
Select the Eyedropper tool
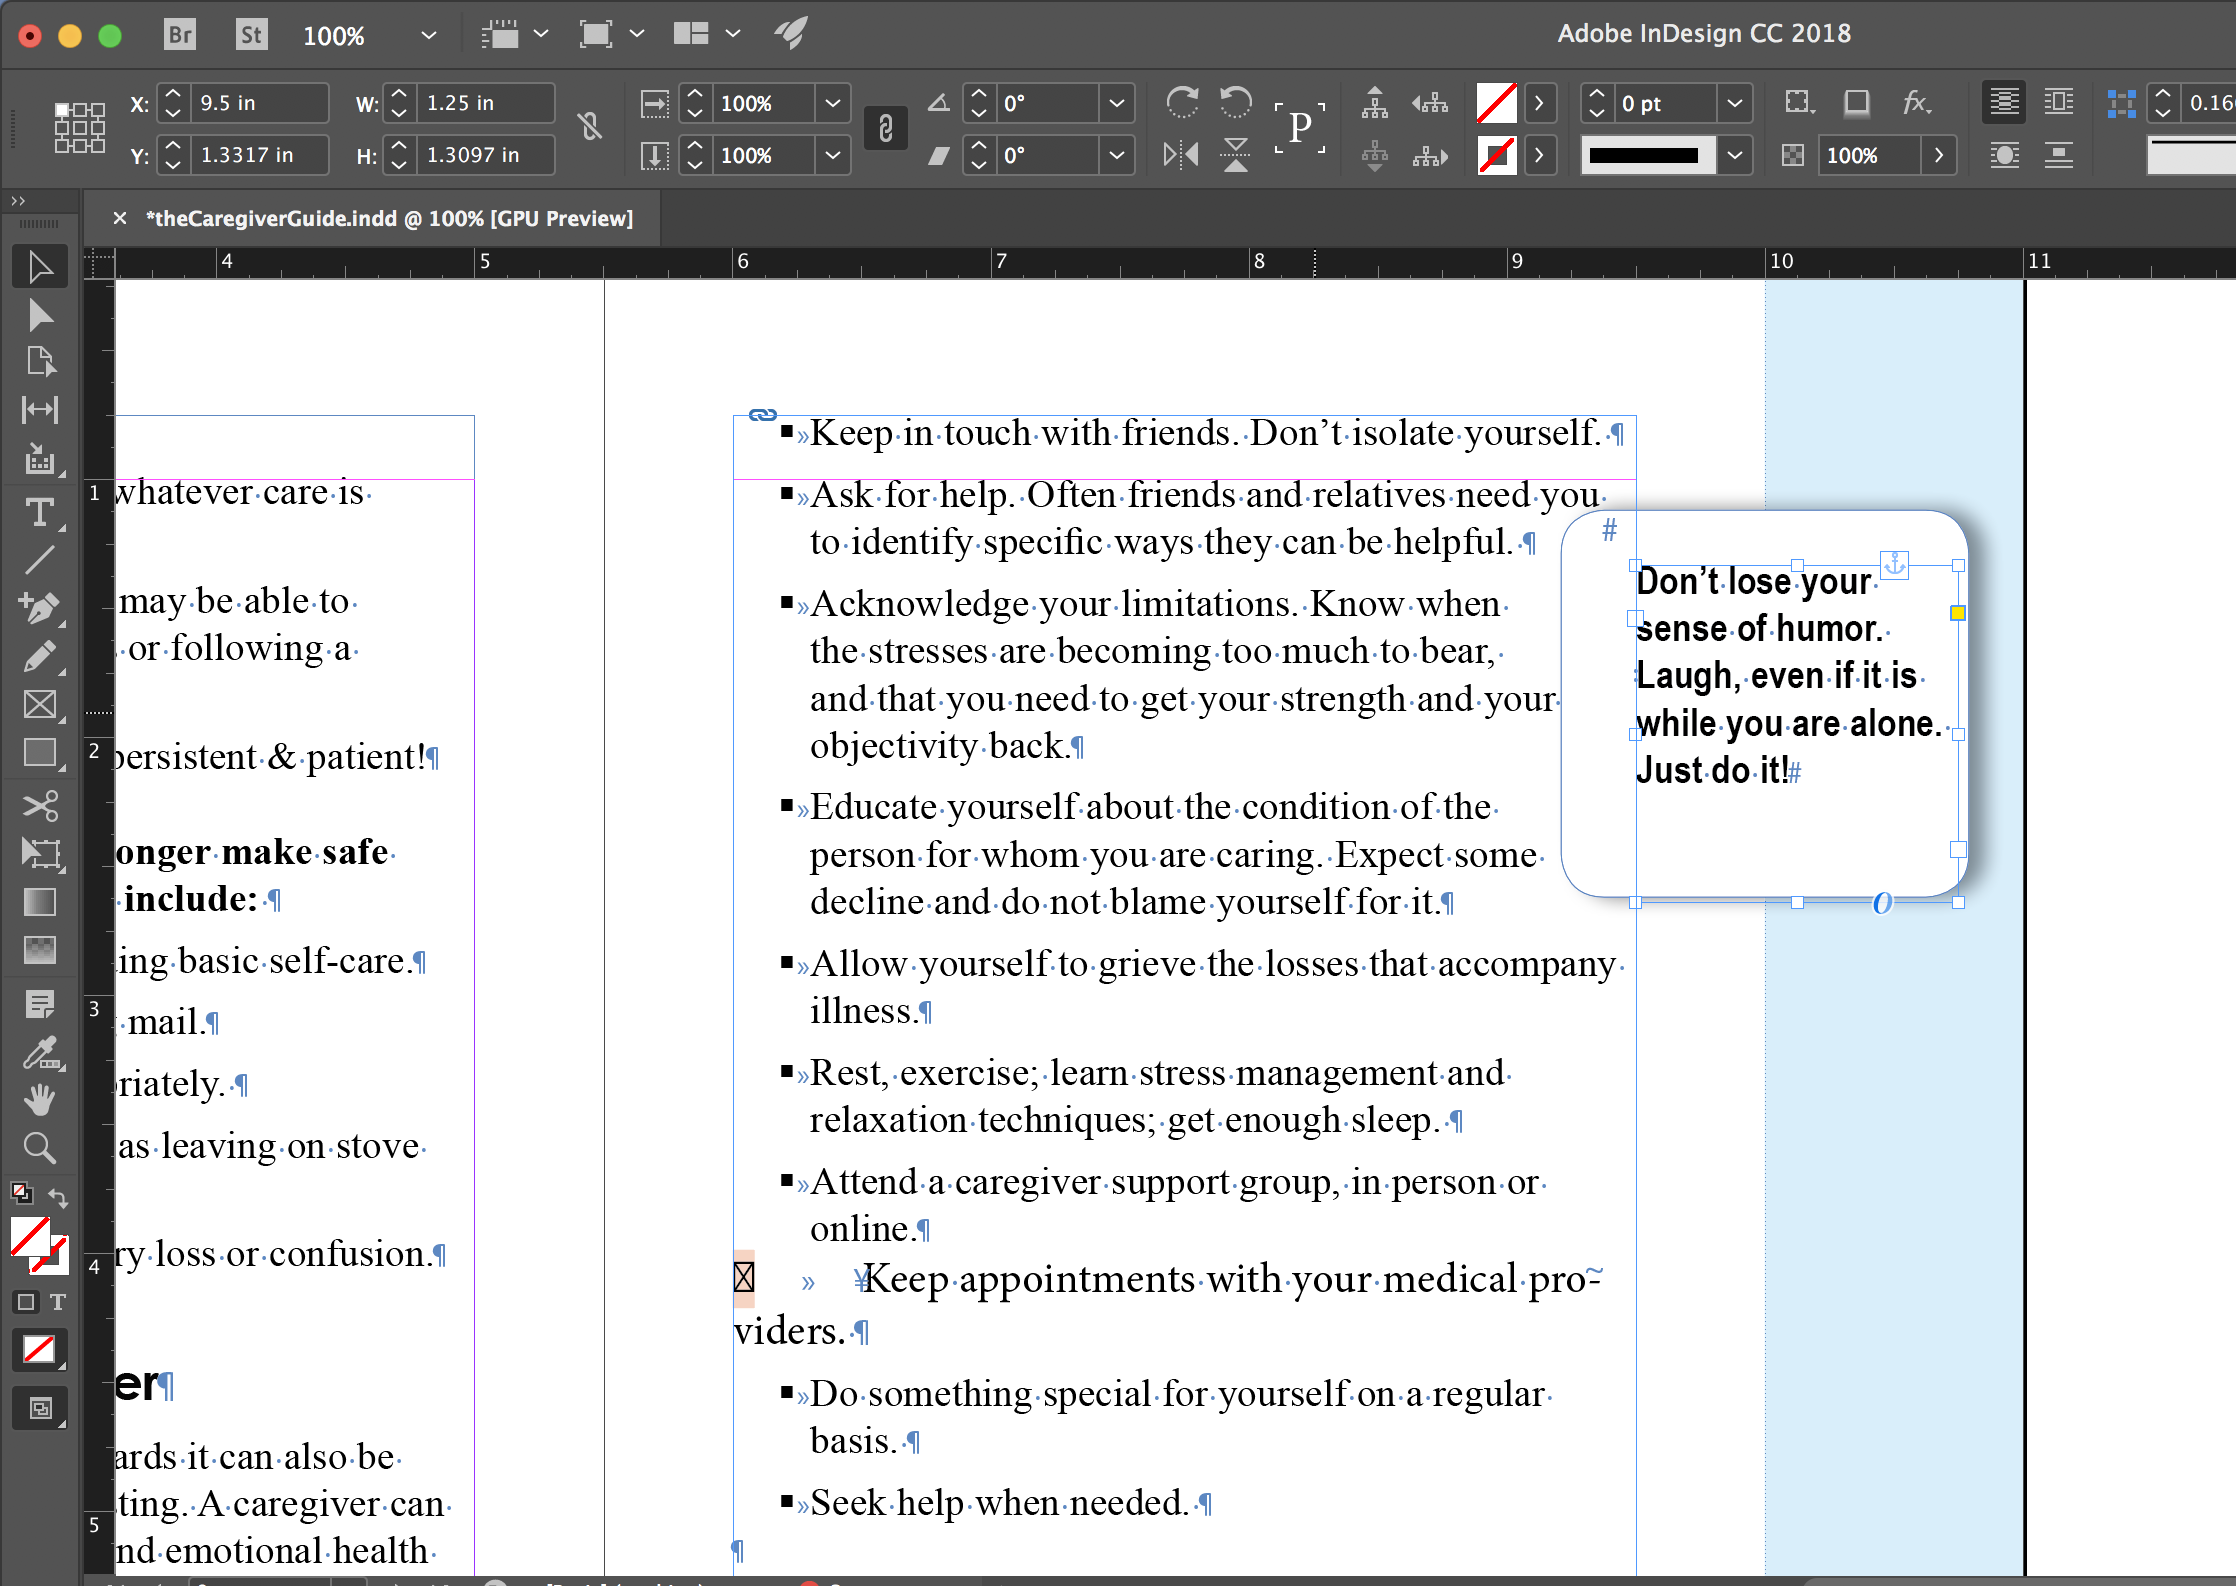pos(39,1052)
